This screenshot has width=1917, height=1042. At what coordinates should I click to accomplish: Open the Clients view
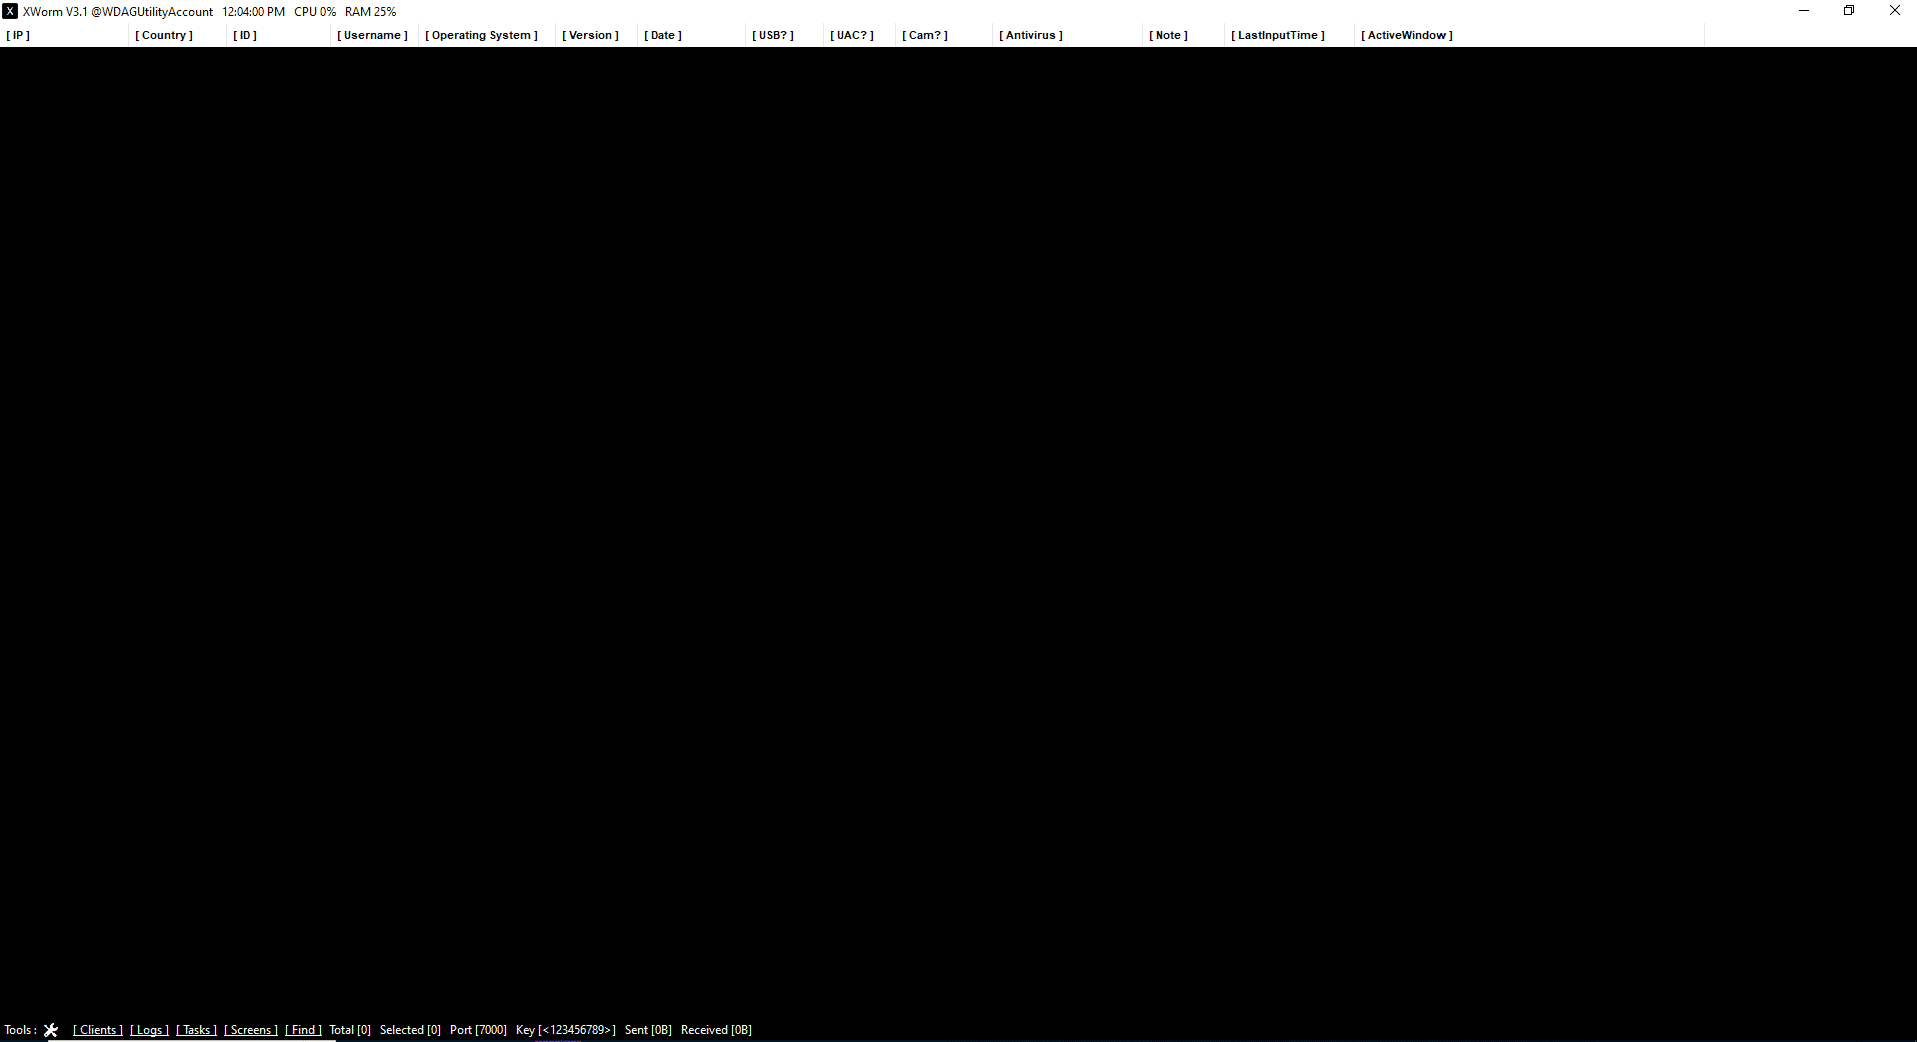98,1030
